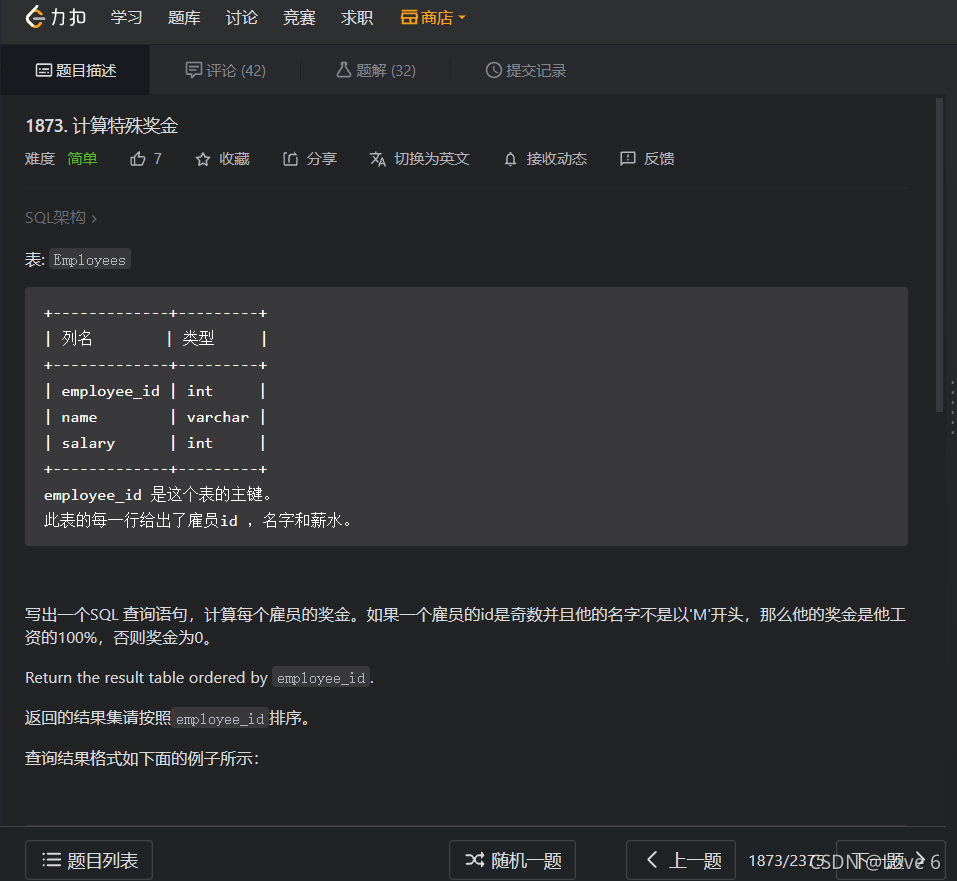The width and height of the screenshot is (957, 881).
Task: Switch to the 评论 (42) tab
Action: (225, 70)
